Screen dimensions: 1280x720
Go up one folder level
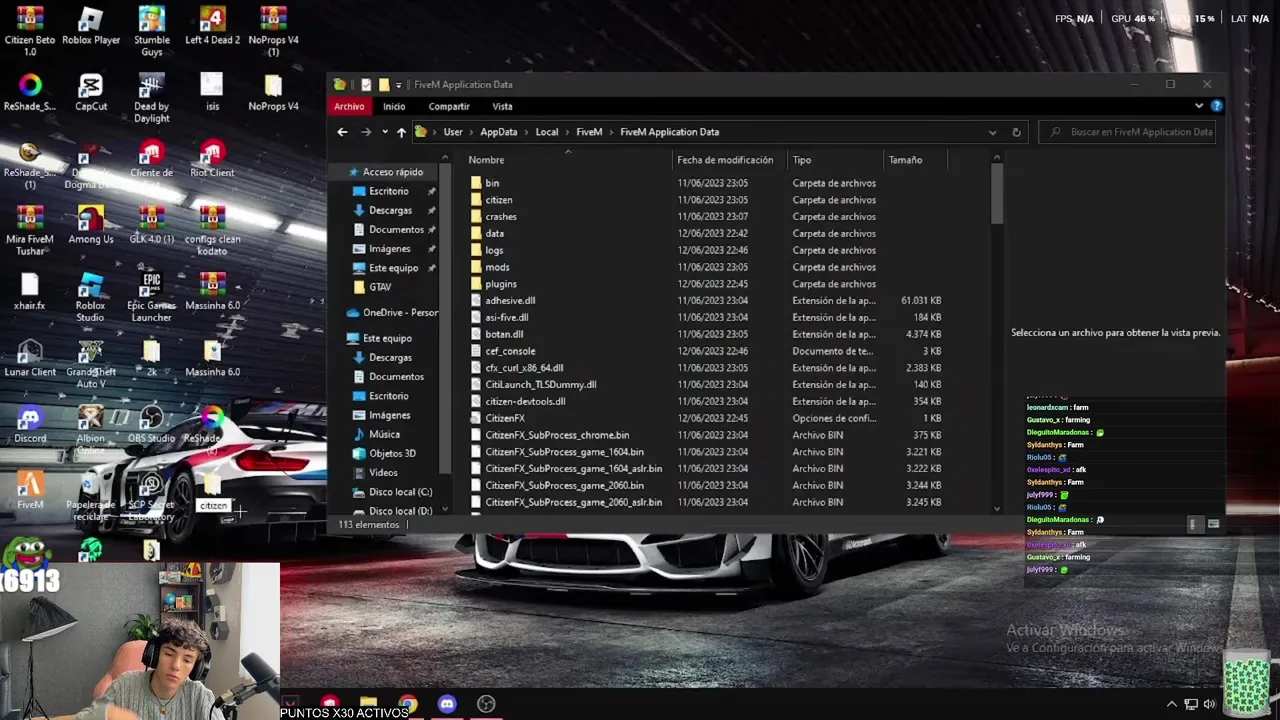point(401,132)
